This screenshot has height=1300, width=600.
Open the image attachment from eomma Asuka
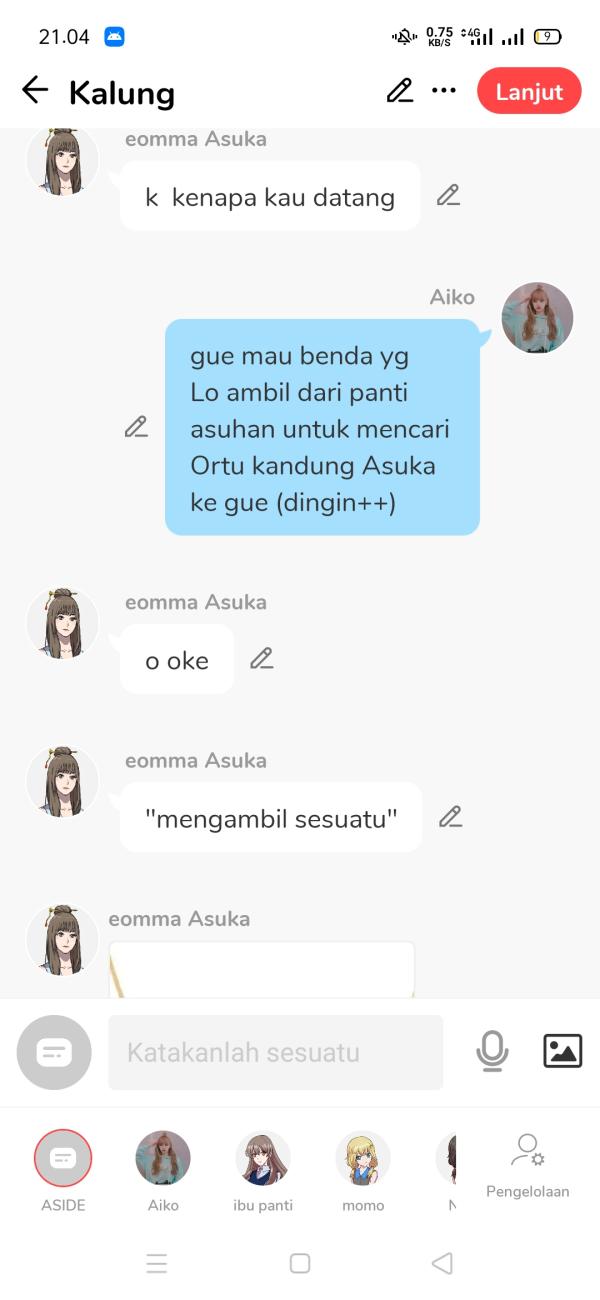(262, 969)
